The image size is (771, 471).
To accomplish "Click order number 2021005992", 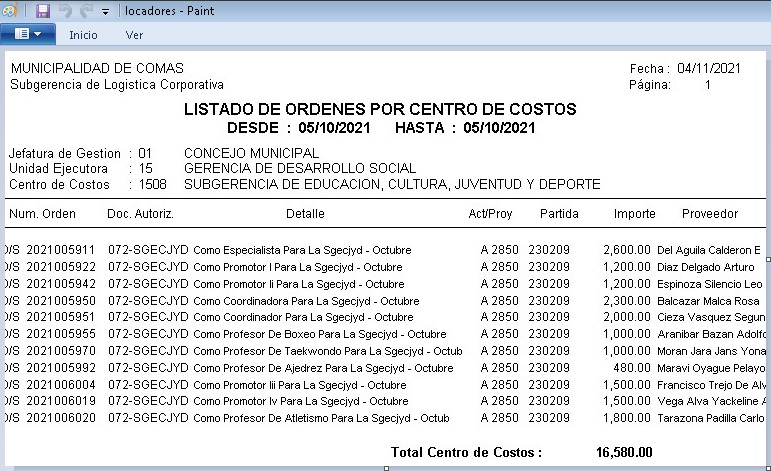I will pos(60,368).
